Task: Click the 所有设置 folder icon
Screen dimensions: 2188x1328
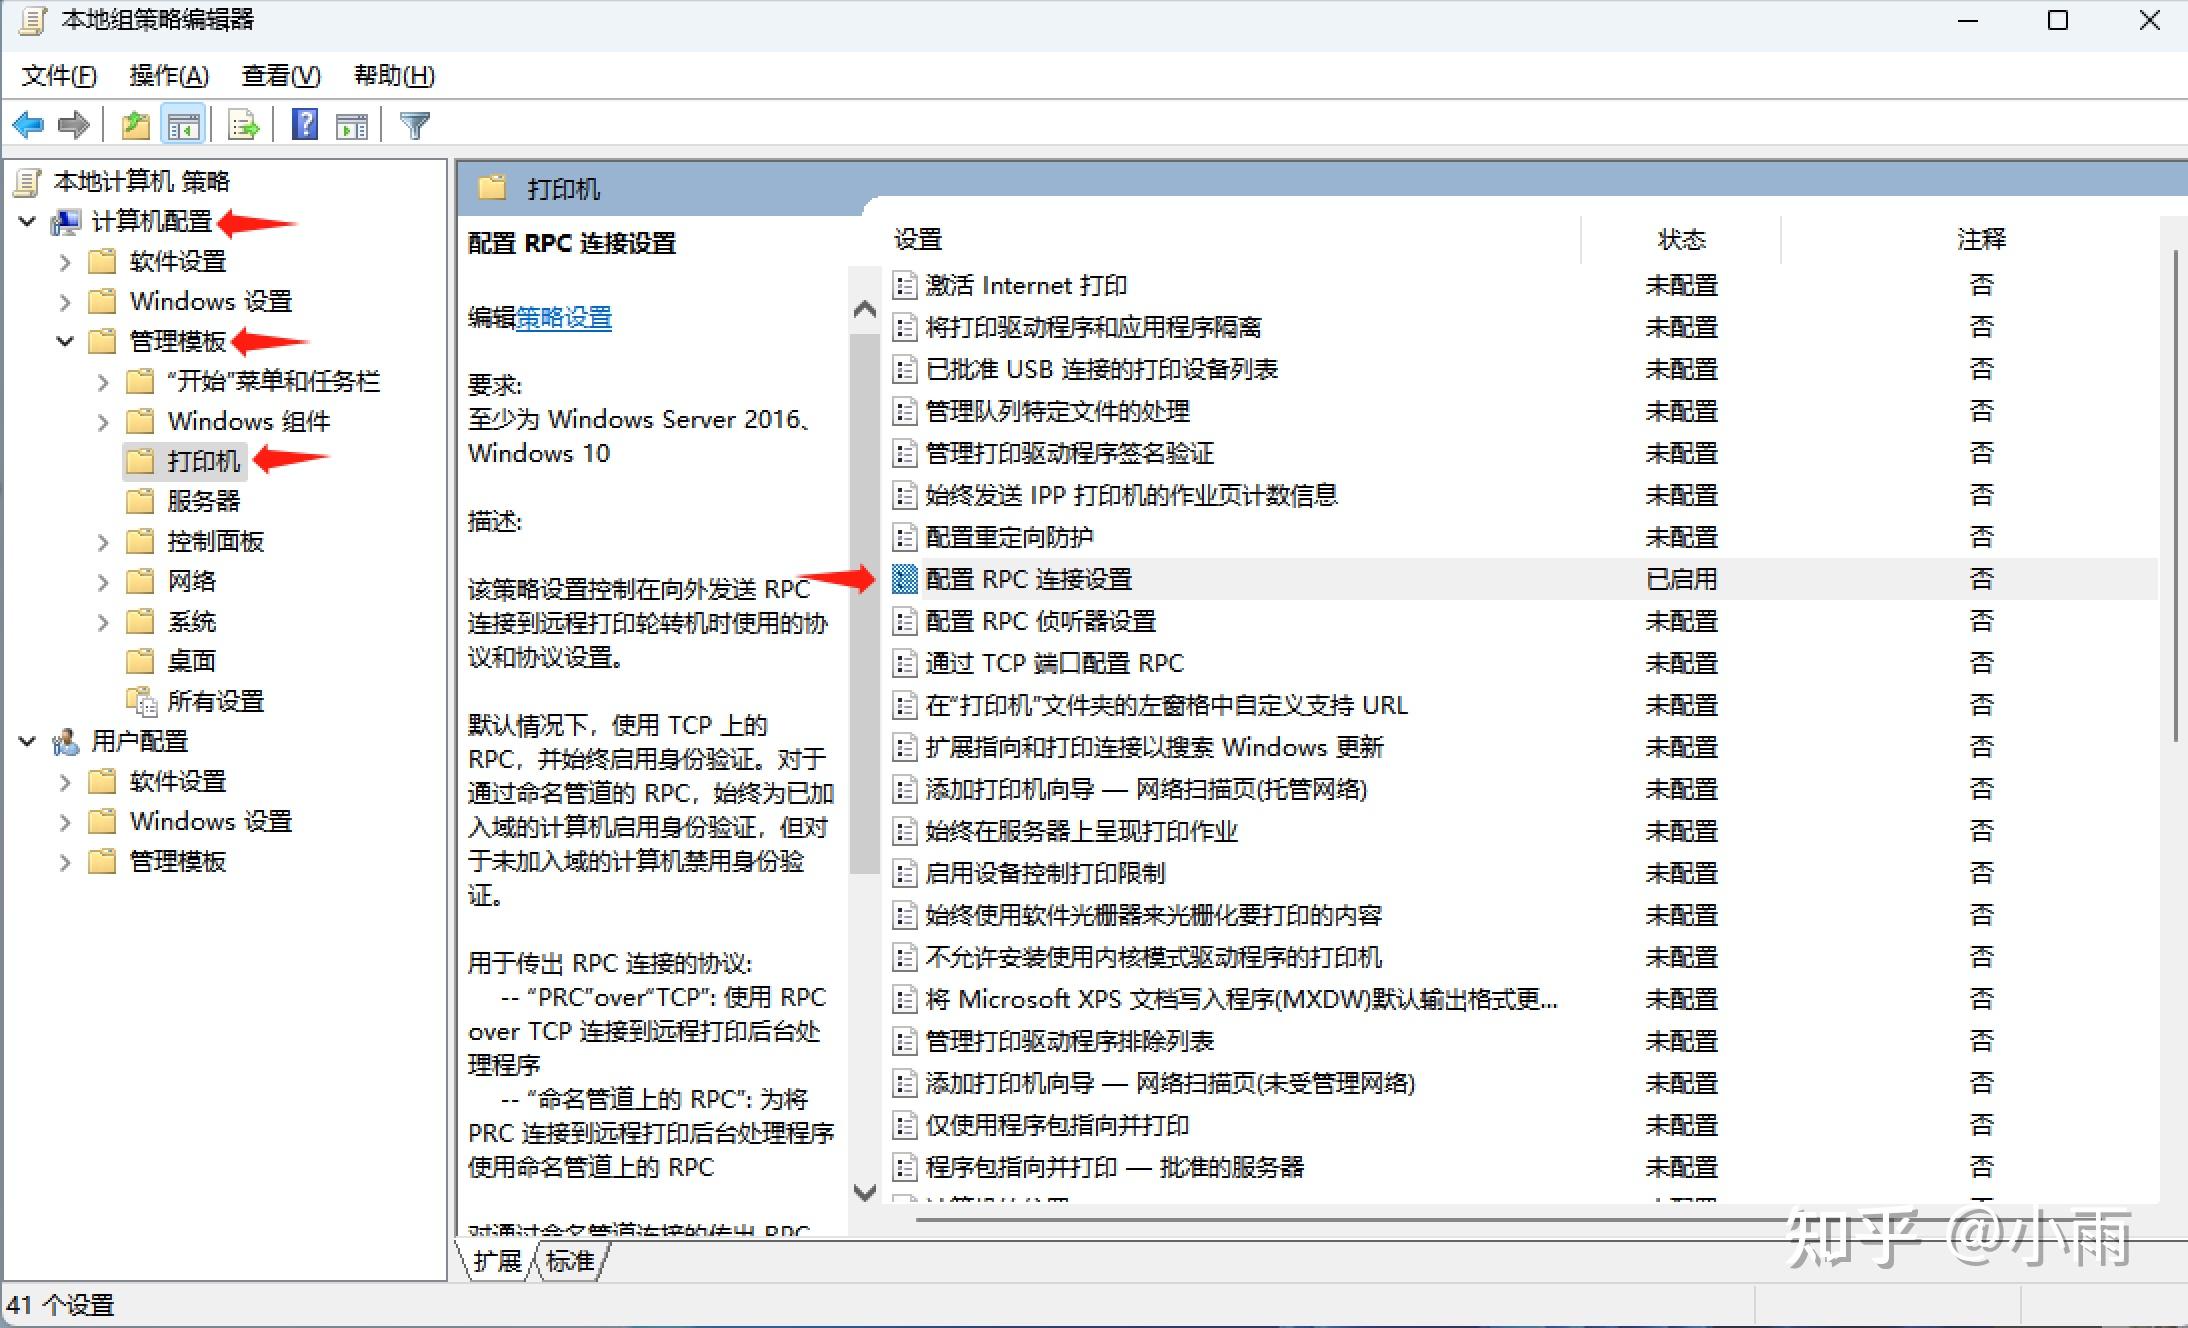Action: click(142, 702)
